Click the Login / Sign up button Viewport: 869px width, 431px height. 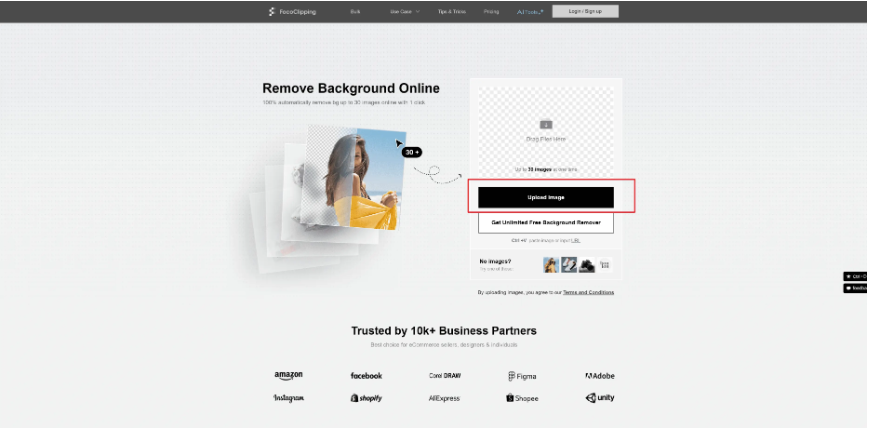(585, 11)
